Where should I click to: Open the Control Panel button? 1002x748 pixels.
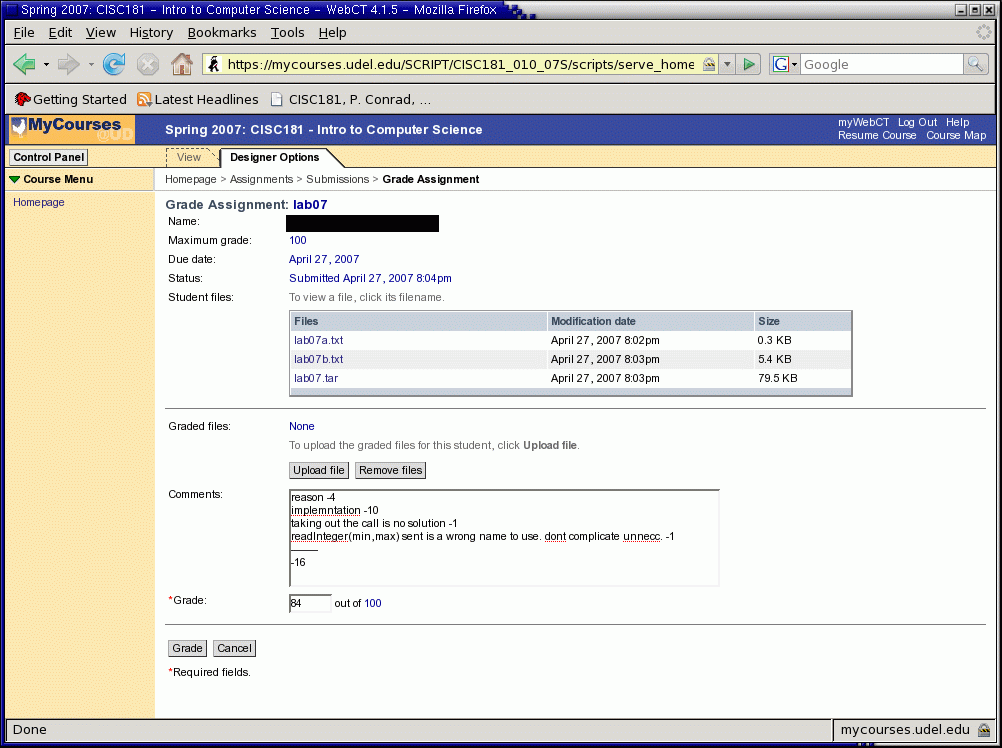point(48,157)
